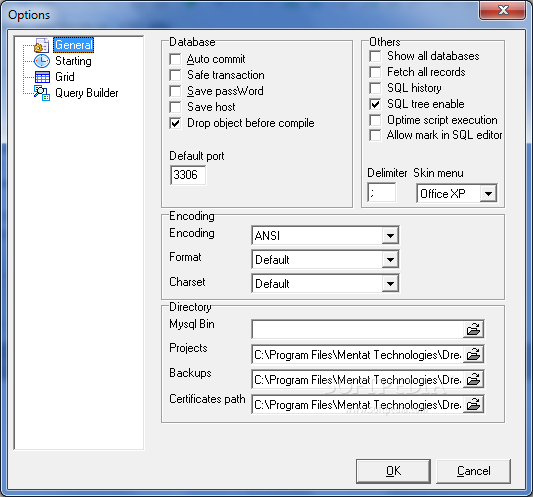Enable Safe transaction checkbox
533x497 pixels.
coord(175,75)
